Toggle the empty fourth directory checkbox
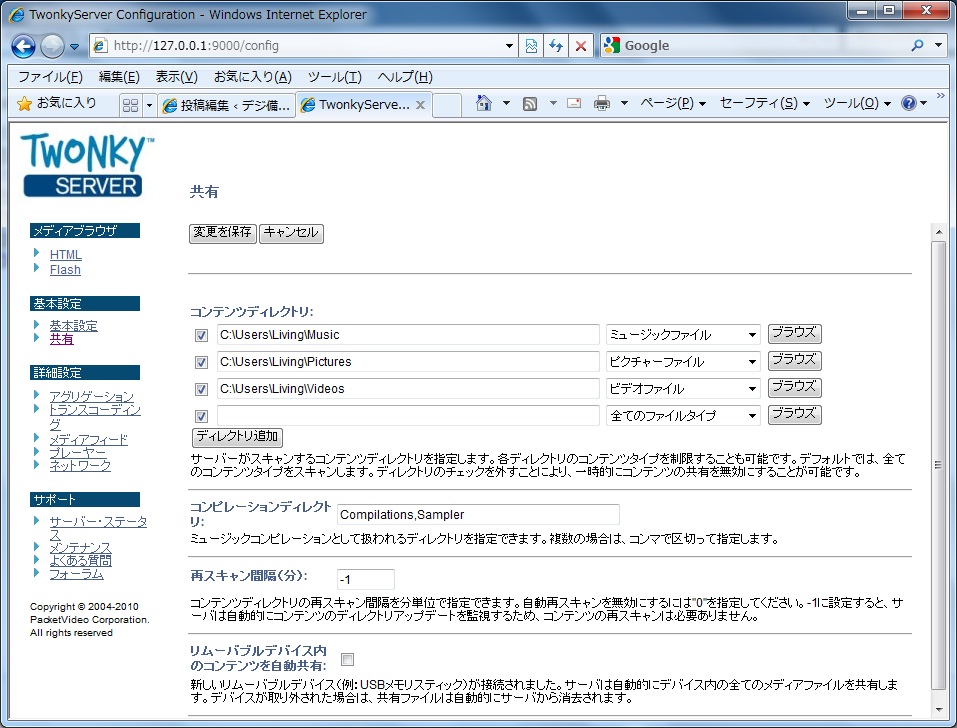957x728 pixels. point(201,416)
